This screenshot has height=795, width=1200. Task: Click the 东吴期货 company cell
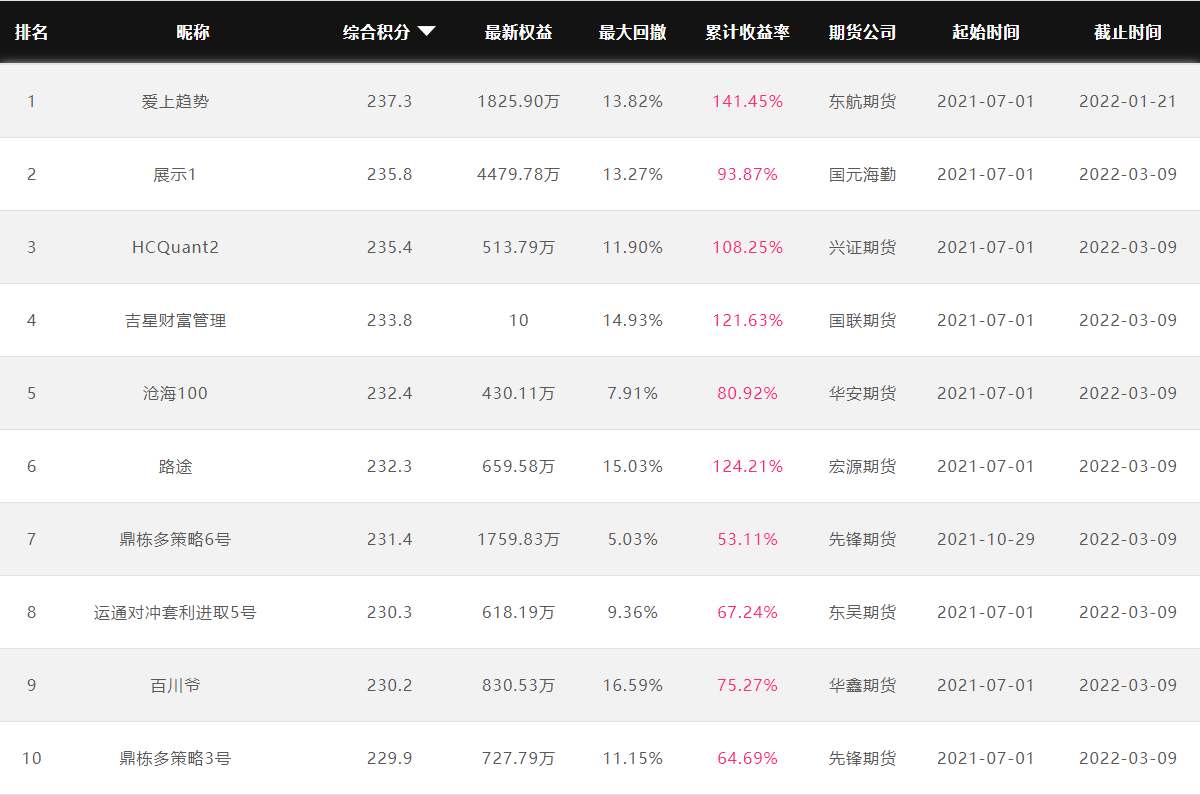(862, 612)
